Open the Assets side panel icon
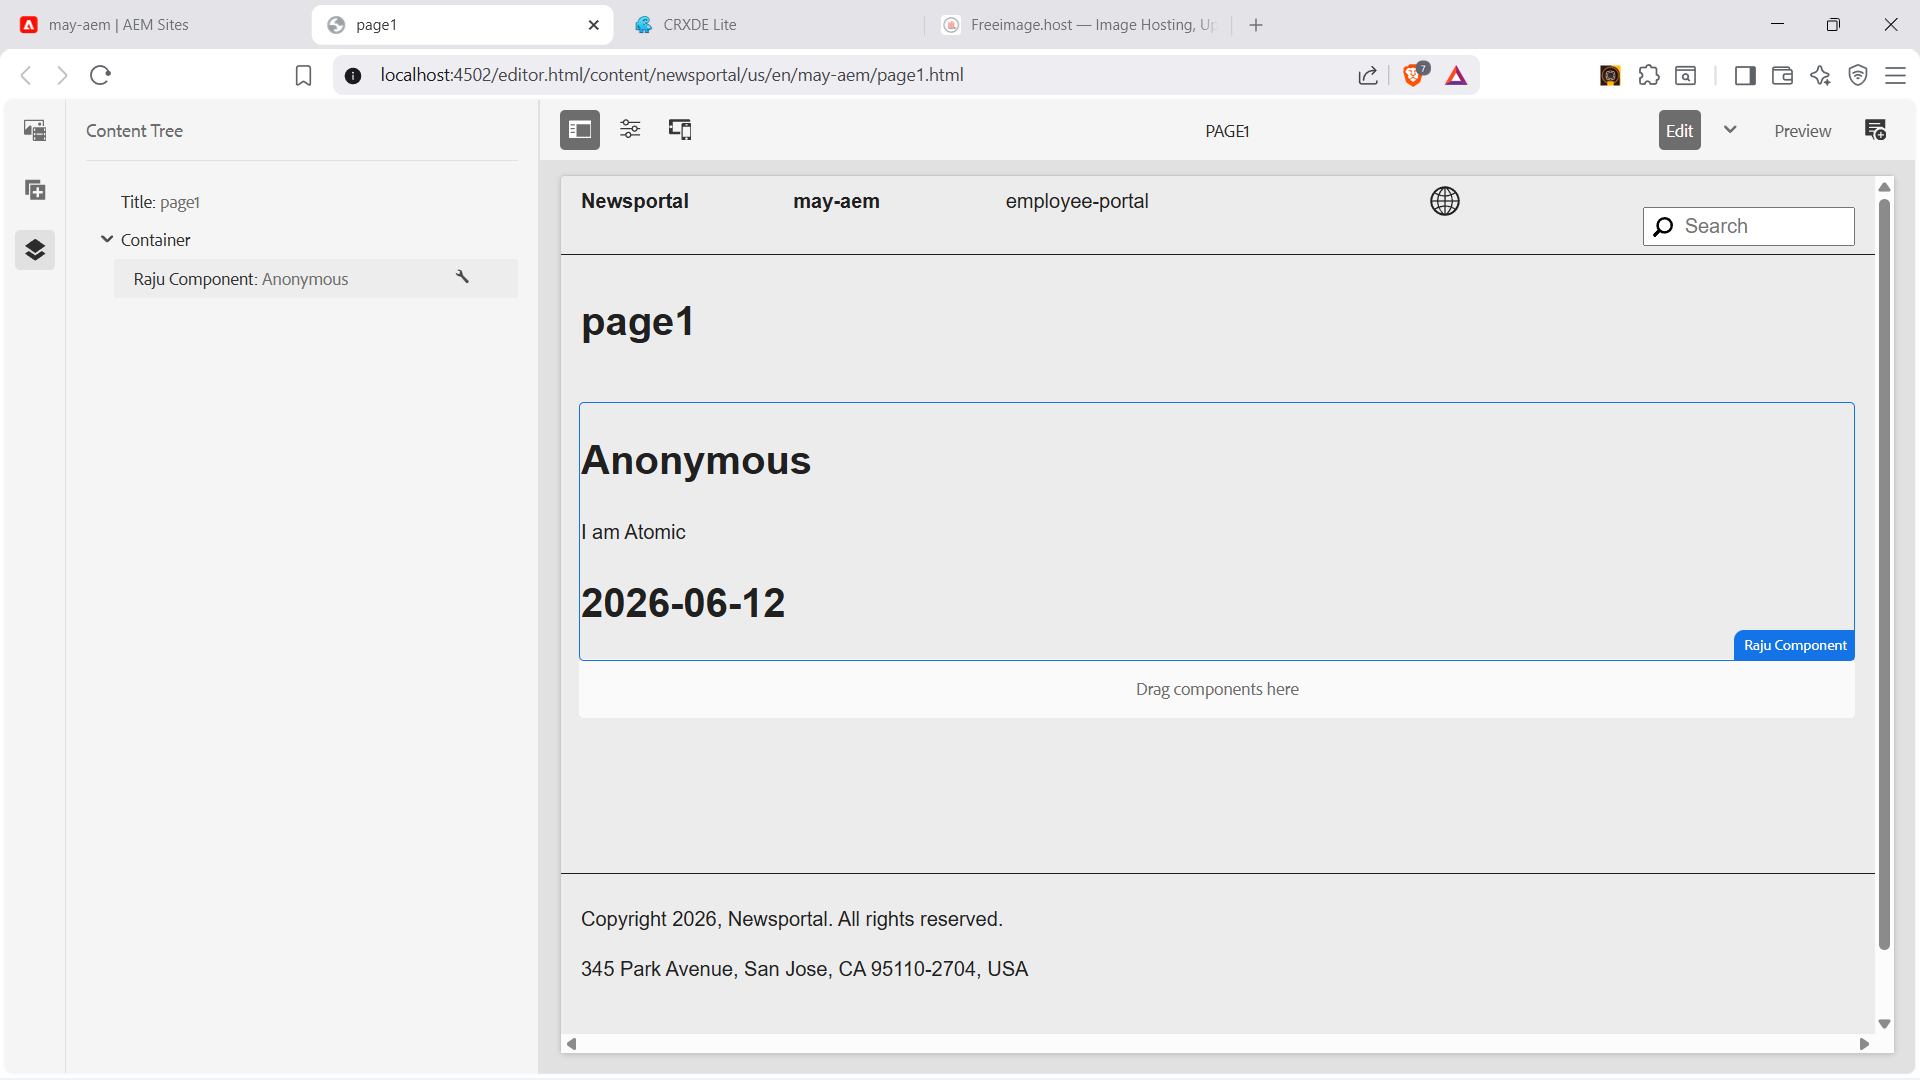 pyautogui.click(x=35, y=130)
